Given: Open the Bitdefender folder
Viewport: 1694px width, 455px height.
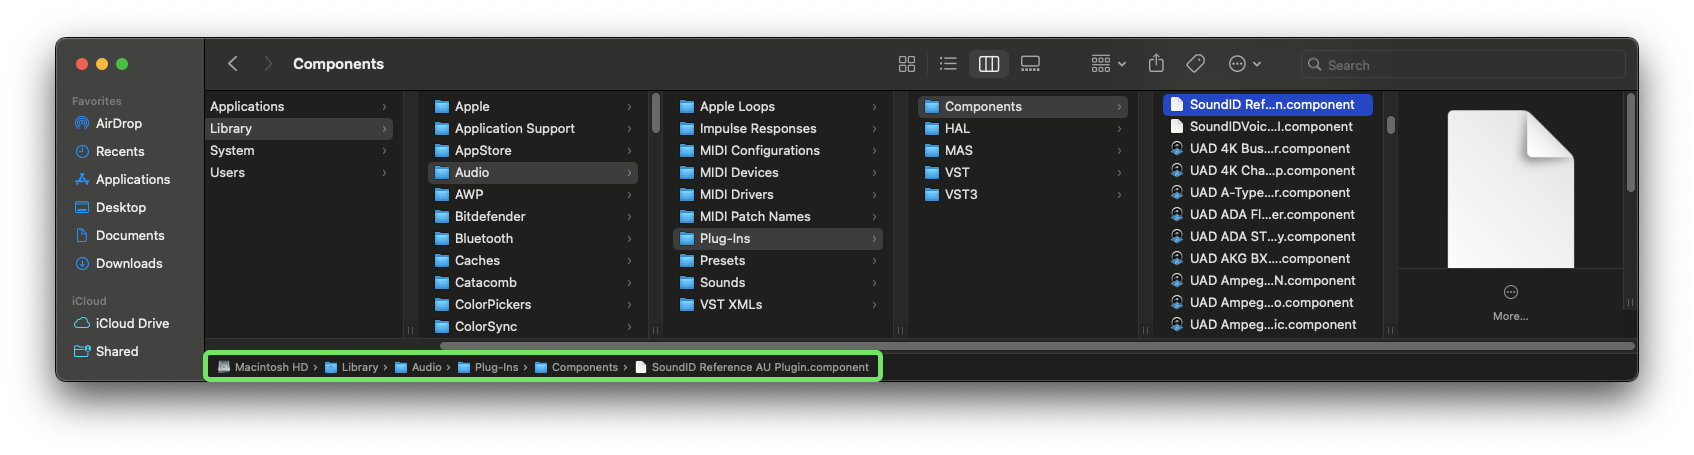Looking at the screenshot, I should coord(533,216).
